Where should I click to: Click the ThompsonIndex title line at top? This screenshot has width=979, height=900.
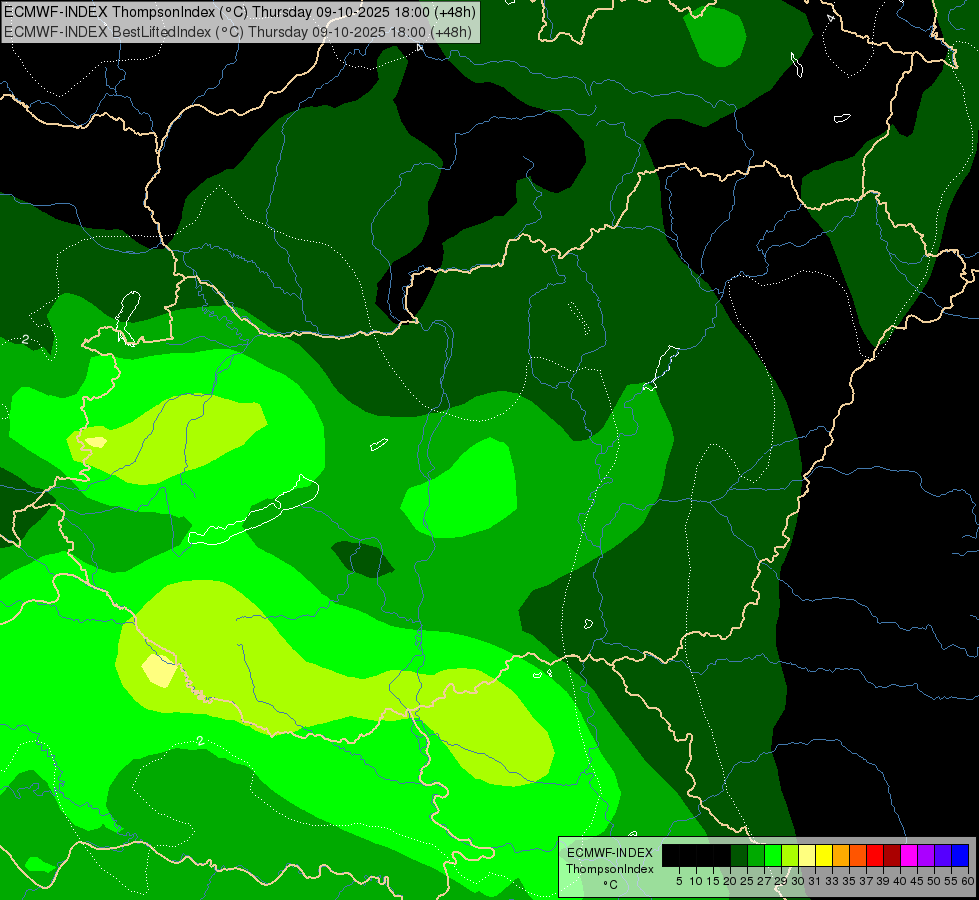[x=240, y=12]
